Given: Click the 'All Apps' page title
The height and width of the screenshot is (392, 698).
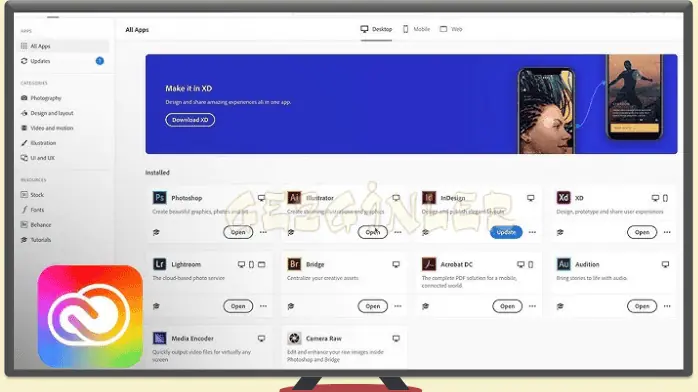Looking at the screenshot, I should (x=137, y=30).
